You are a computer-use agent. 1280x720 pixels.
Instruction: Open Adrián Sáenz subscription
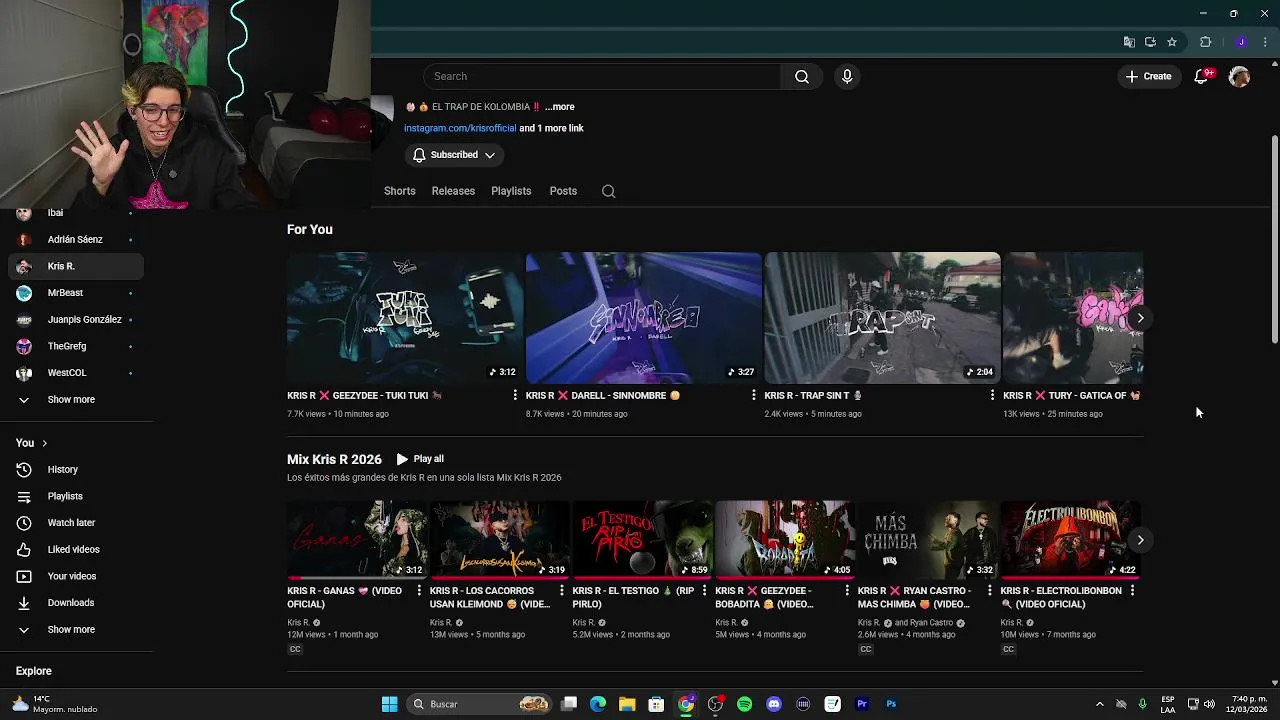click(76, 240)
